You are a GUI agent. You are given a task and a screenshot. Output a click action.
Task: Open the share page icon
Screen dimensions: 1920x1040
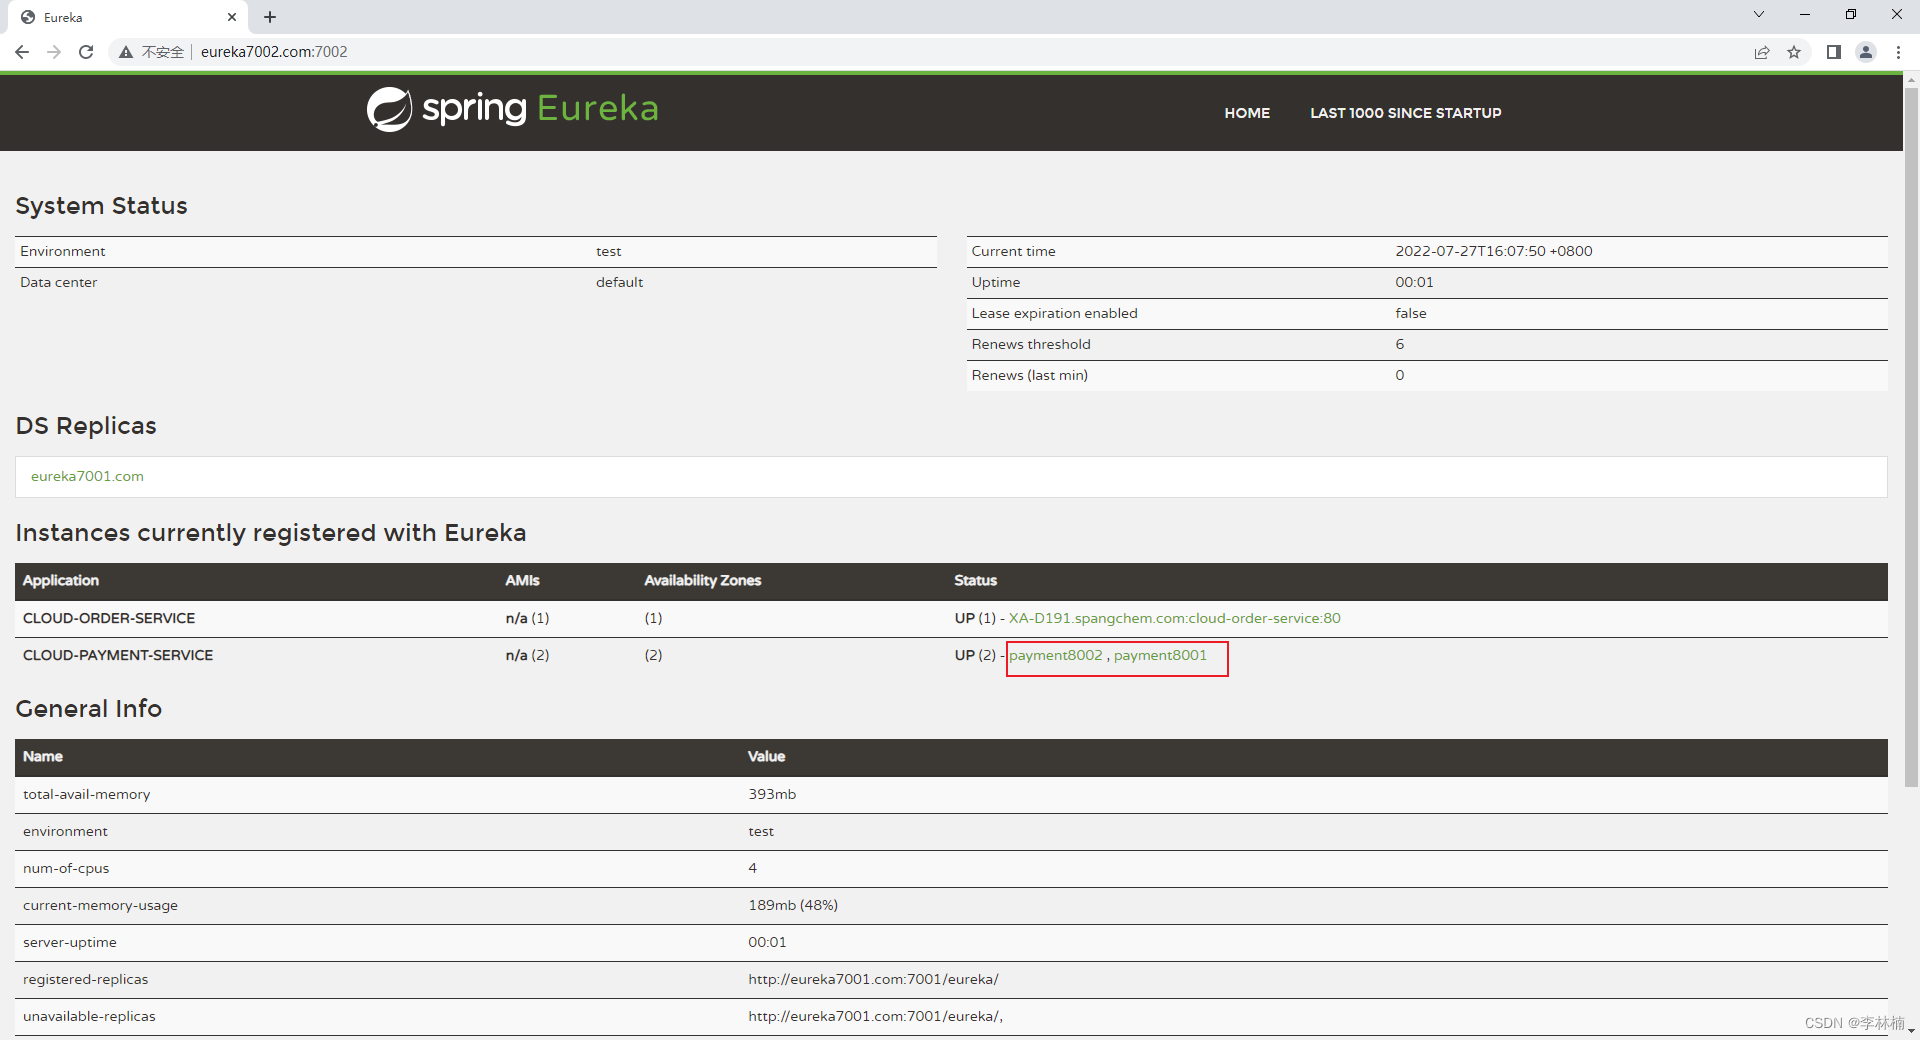[x=1762, y=52]
